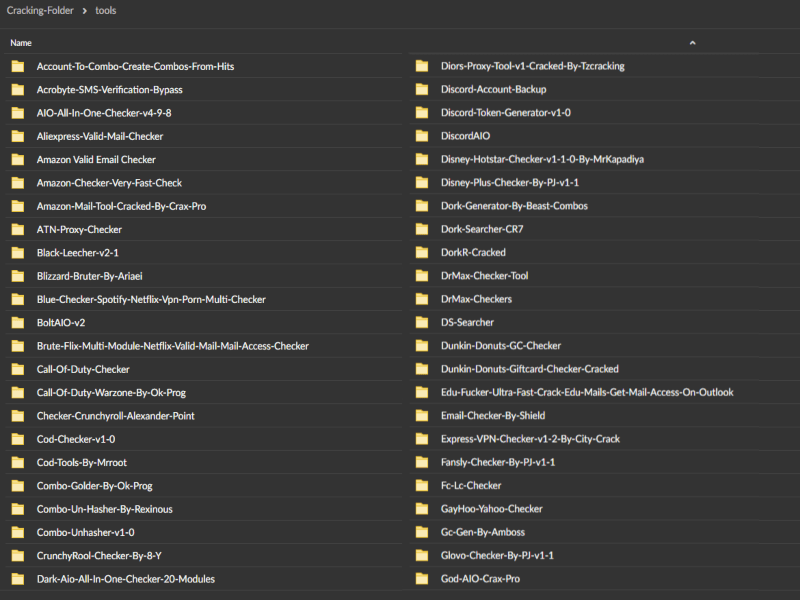The height and width of the screenshot is (600, 800).
Task: Select the Fc-Lc-Checker folder icon
Action: [x=421, y=486]
